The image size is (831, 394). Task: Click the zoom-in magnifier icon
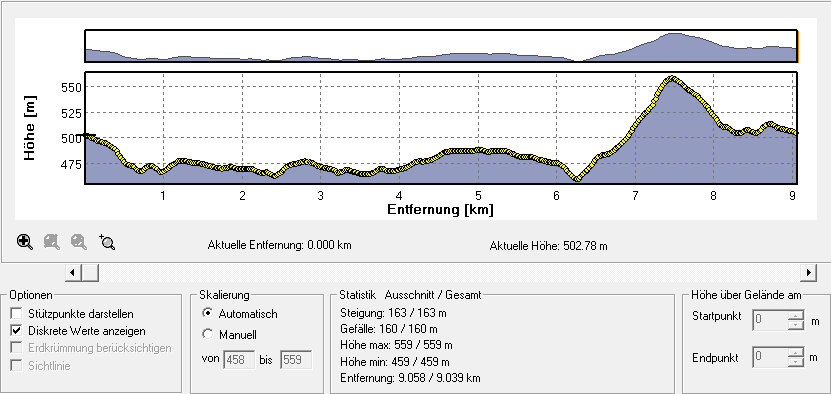click(x=25, y=242)
